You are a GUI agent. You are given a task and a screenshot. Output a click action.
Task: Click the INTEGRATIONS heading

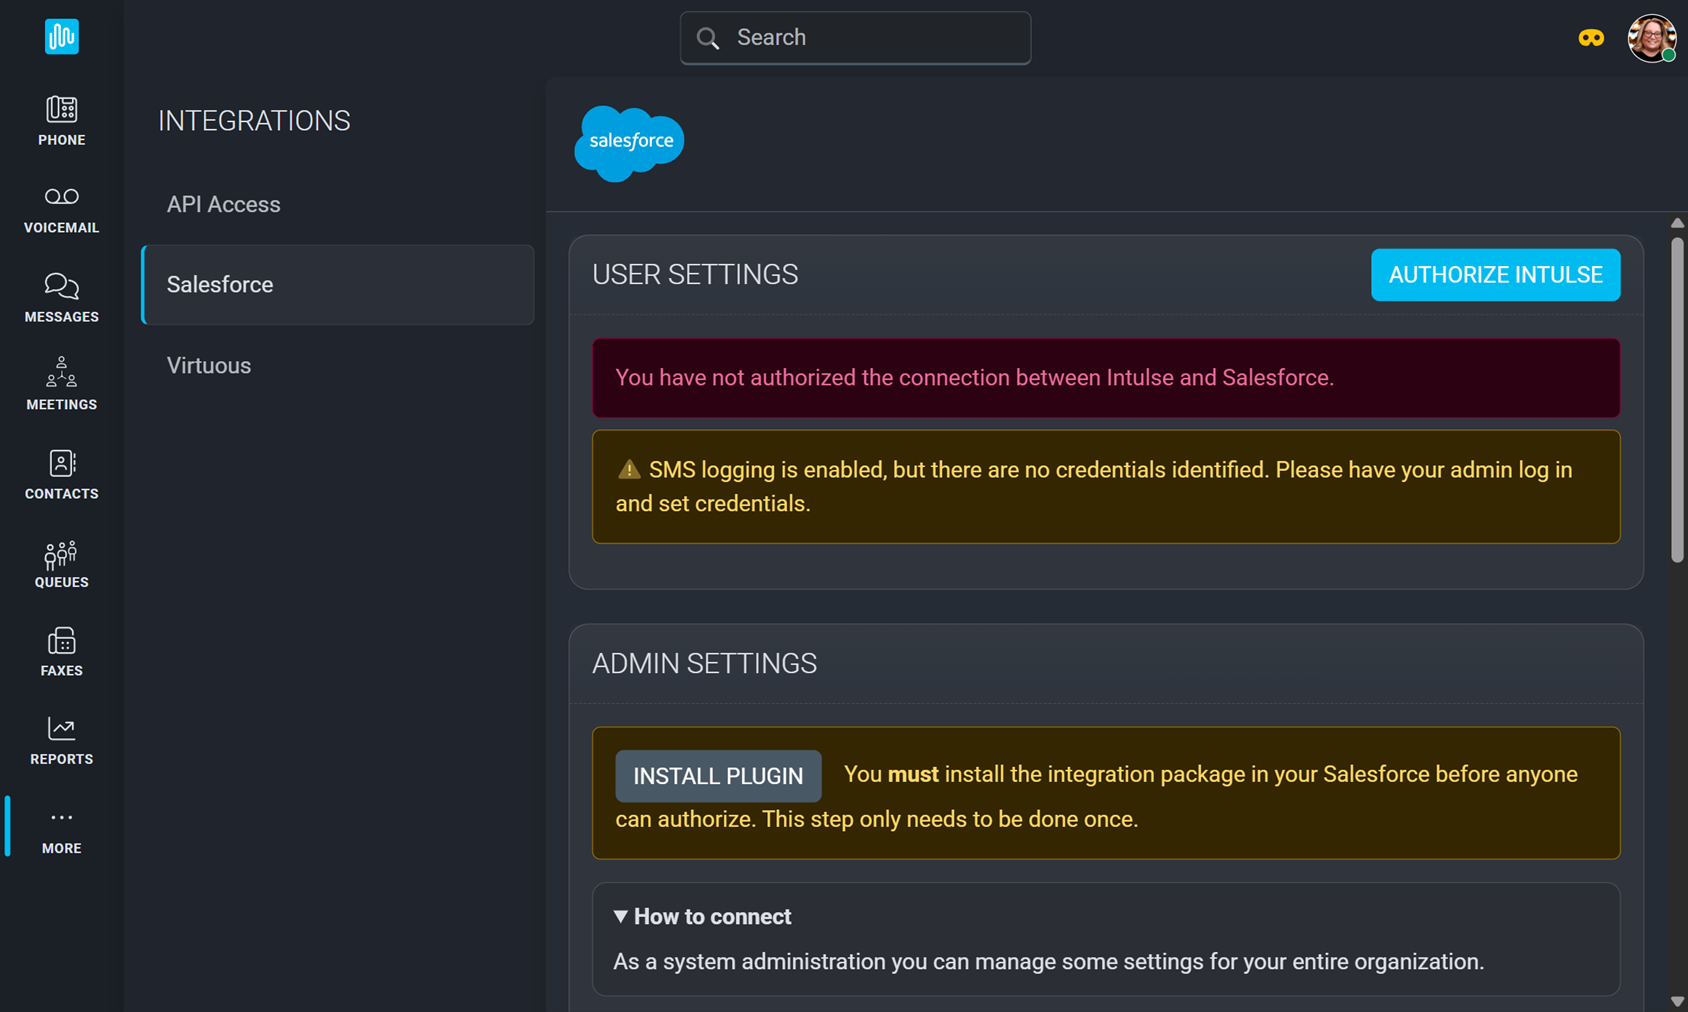click(254, 121)
